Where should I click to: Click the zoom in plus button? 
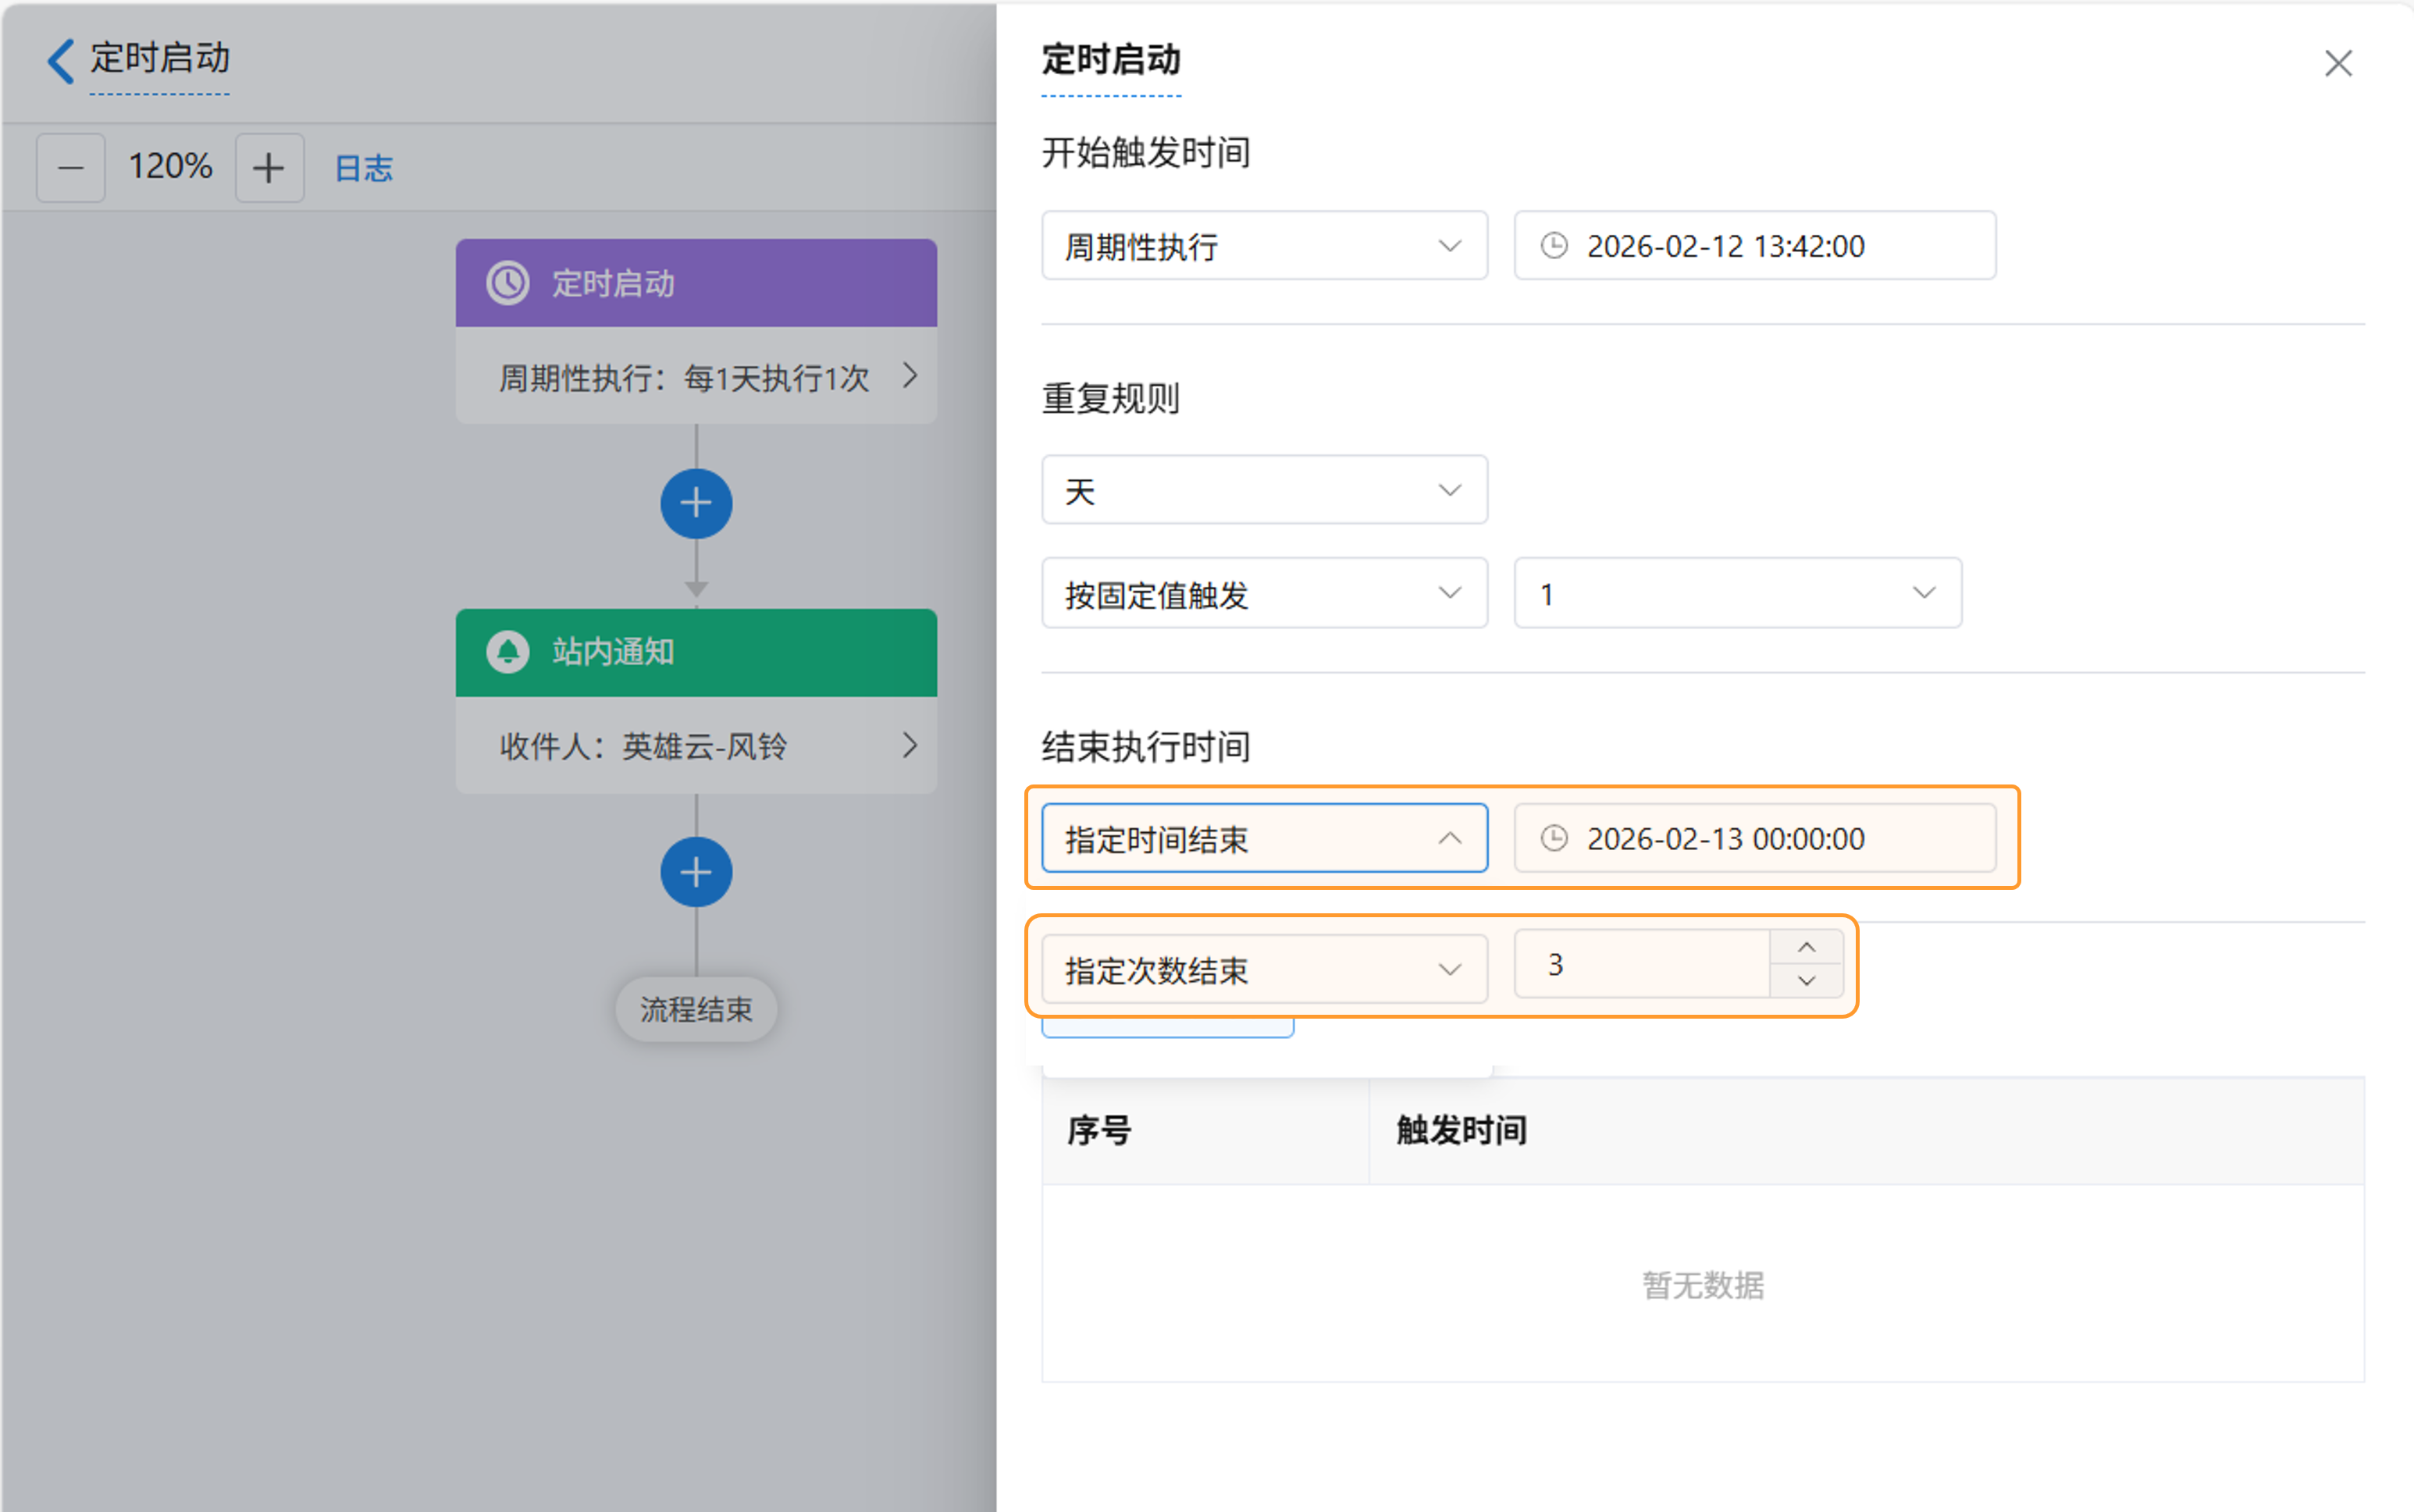coord(268,168)
